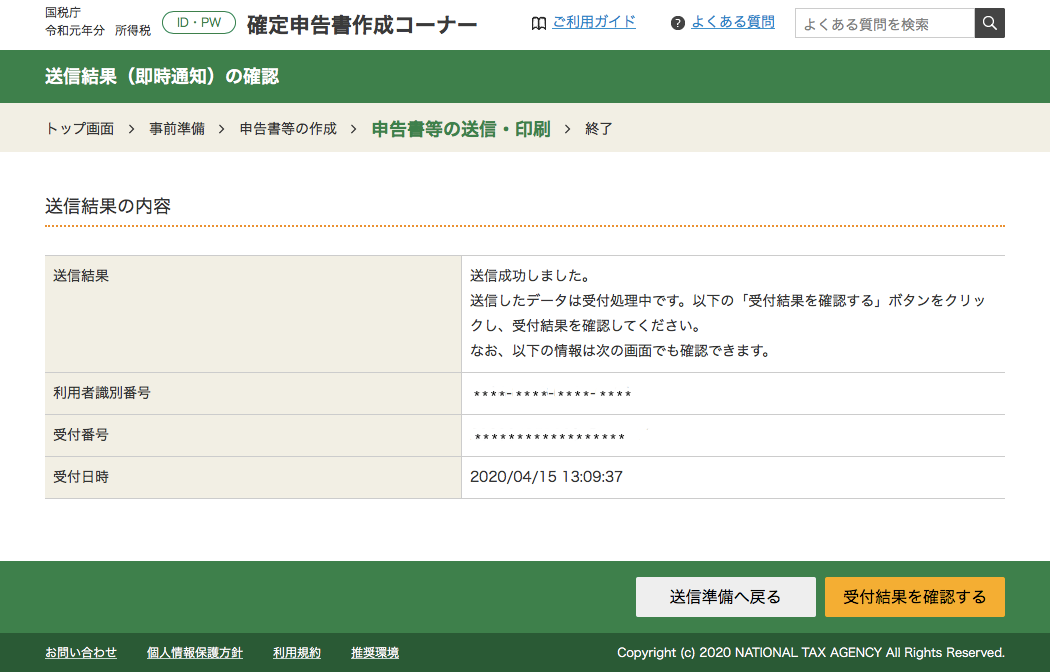1050x672 pixels.
Task: Open the 個人情報保護方針 privacy policy
Action: 195,652
